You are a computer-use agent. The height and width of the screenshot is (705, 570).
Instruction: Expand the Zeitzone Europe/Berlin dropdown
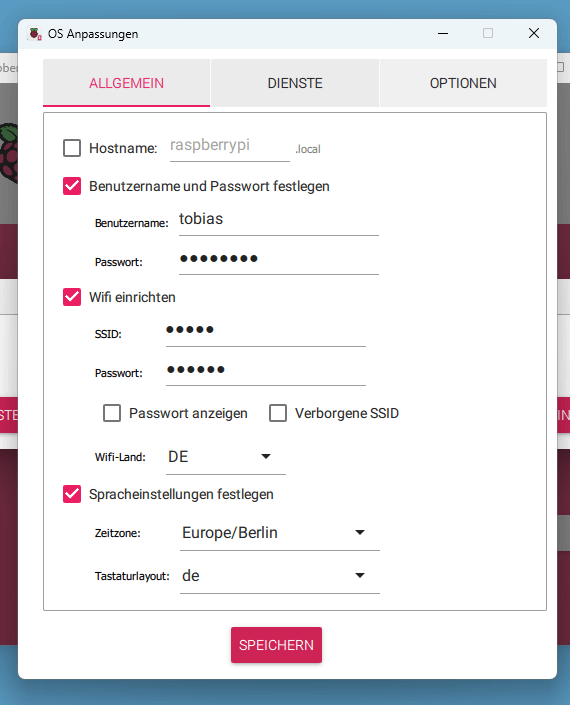pos(280,533)
